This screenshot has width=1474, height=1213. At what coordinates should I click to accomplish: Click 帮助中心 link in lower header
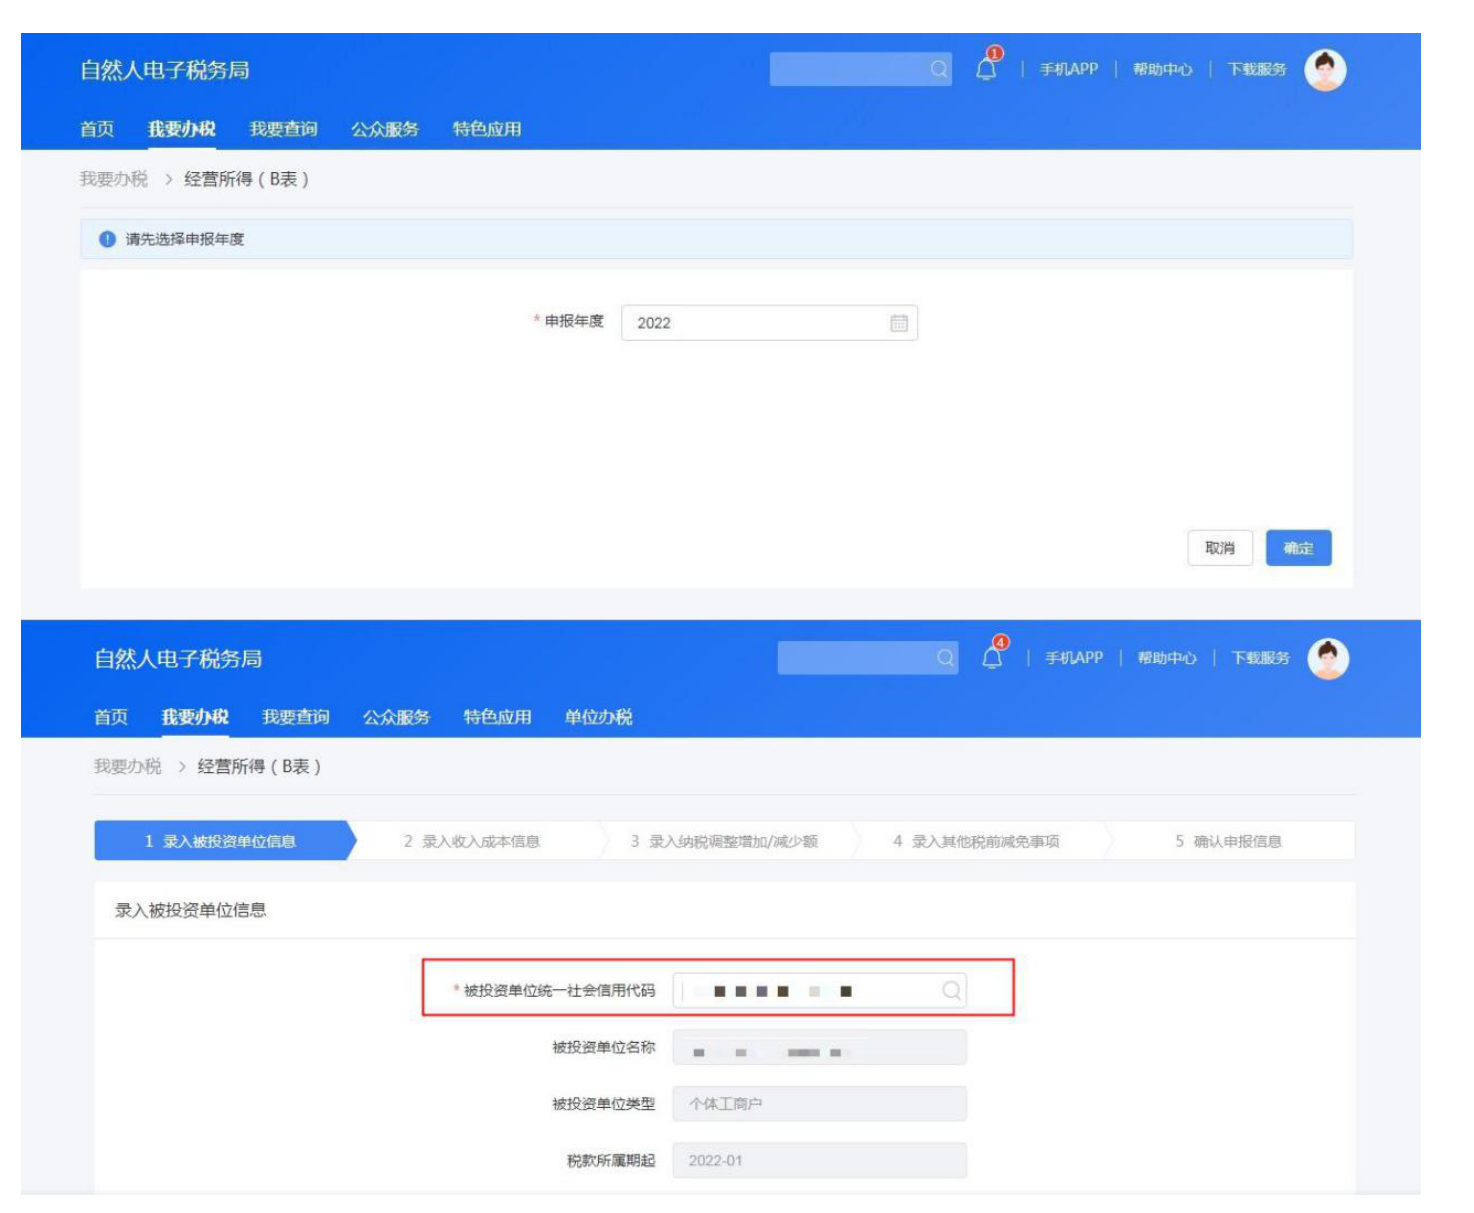tap(1166, 658)
